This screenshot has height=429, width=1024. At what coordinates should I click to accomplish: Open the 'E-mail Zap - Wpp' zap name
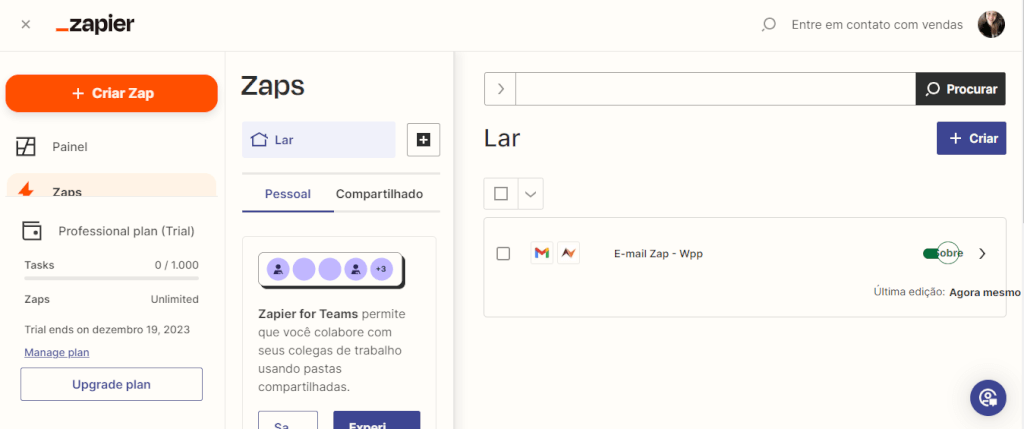[x=658, y=254]
